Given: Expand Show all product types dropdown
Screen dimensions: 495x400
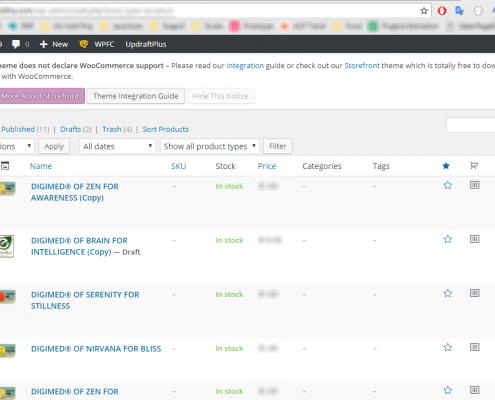Looking at the screenshot, I should pos(210,146).
